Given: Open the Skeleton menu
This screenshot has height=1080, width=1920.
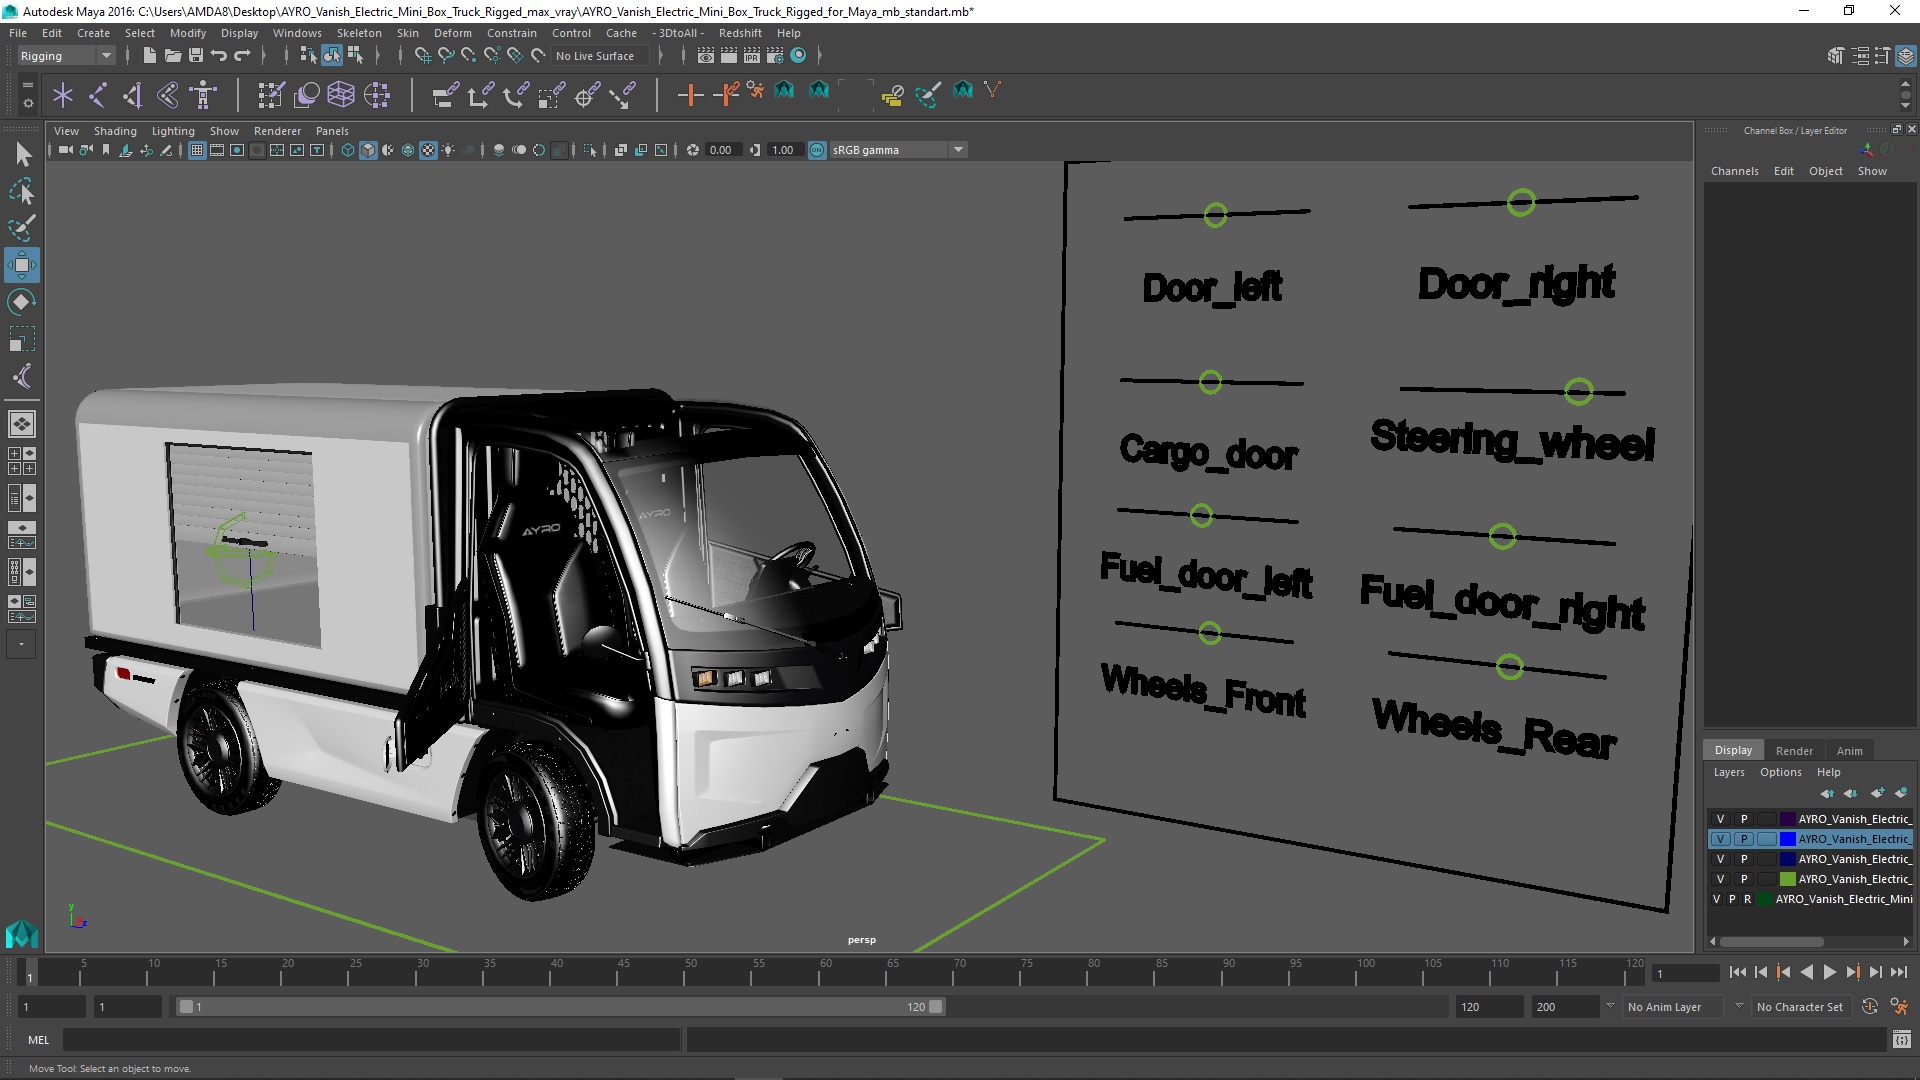Looking at the screenshot, I should 359,33.
